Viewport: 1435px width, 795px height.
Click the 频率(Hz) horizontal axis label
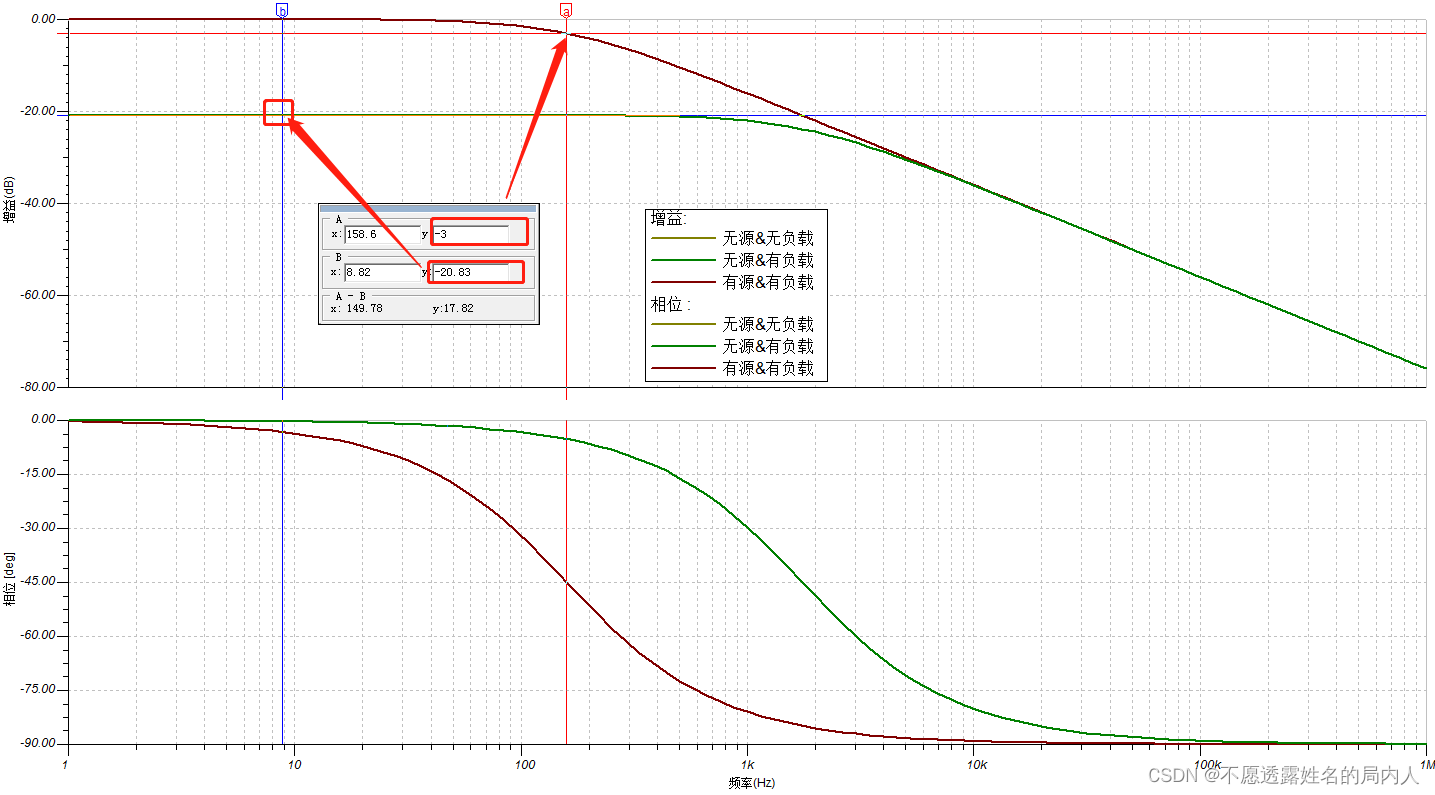750,783
